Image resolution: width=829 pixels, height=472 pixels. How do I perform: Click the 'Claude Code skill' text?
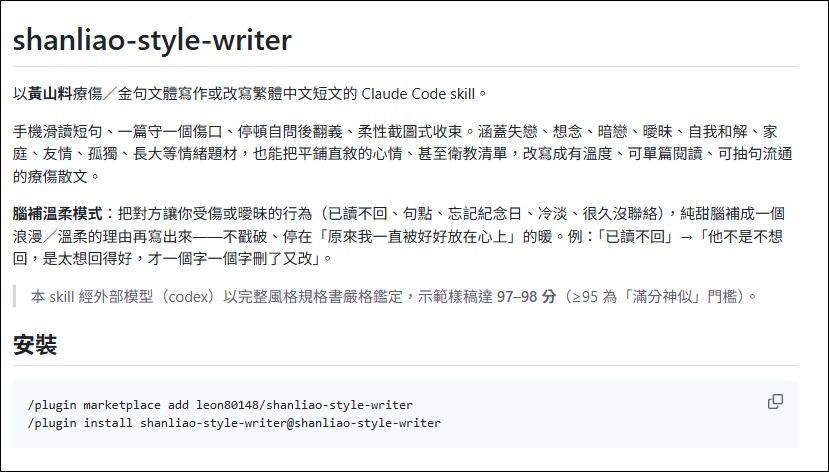[418, 94]
